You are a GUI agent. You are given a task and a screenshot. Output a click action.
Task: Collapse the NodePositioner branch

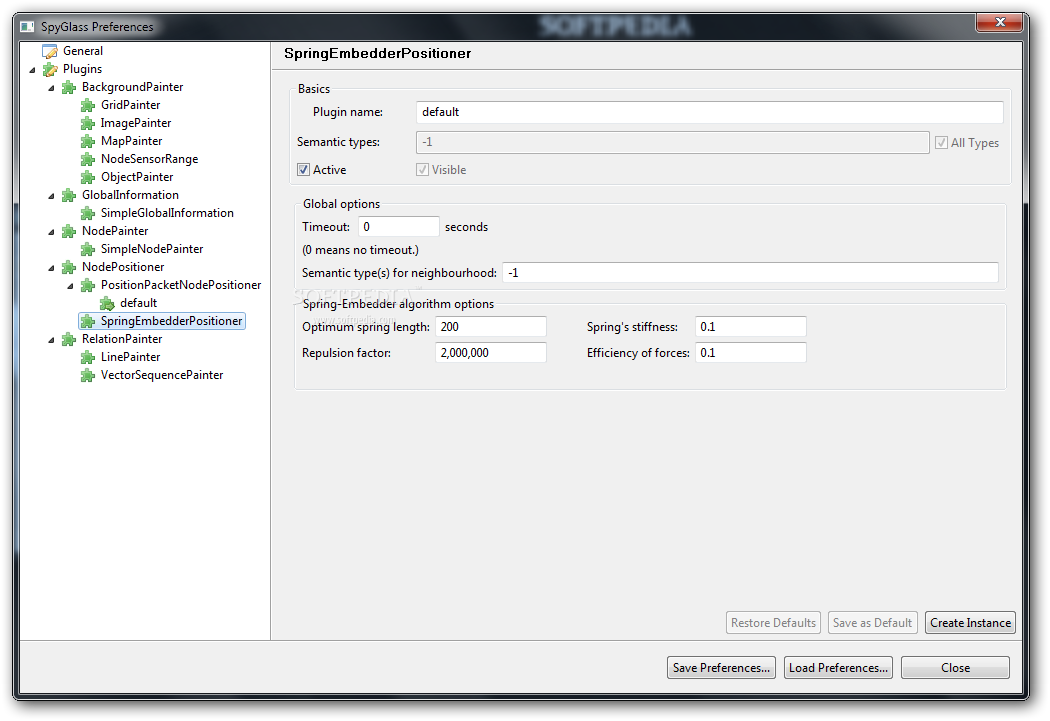(x=51, y=268)
